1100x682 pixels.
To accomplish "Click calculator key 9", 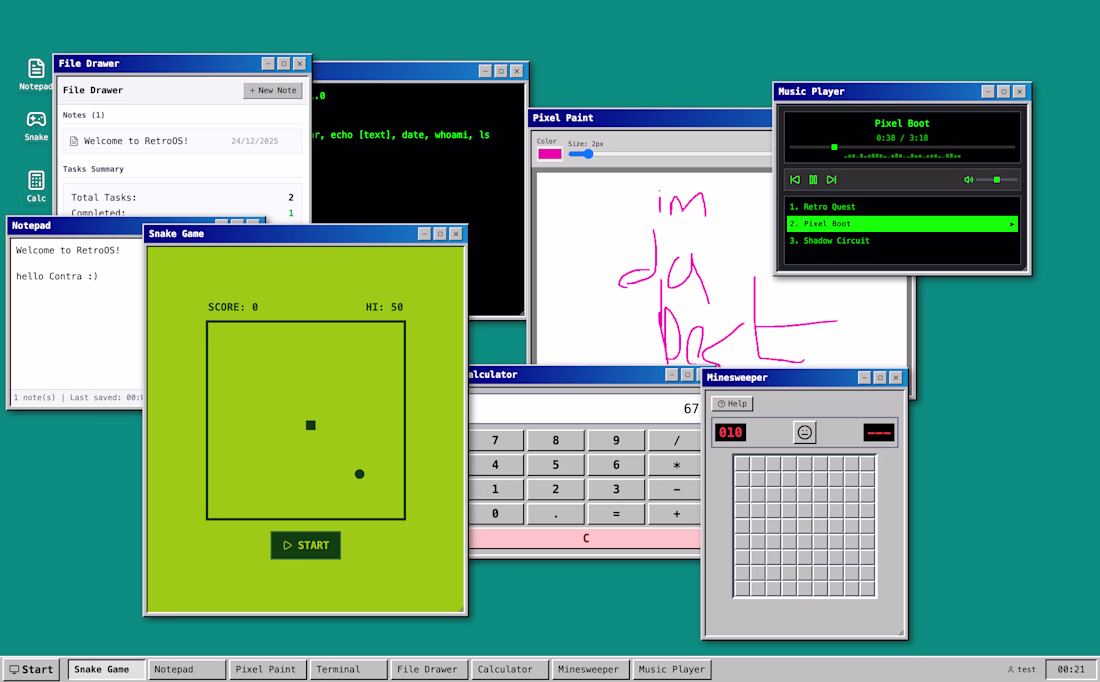I will coord(616,441).
